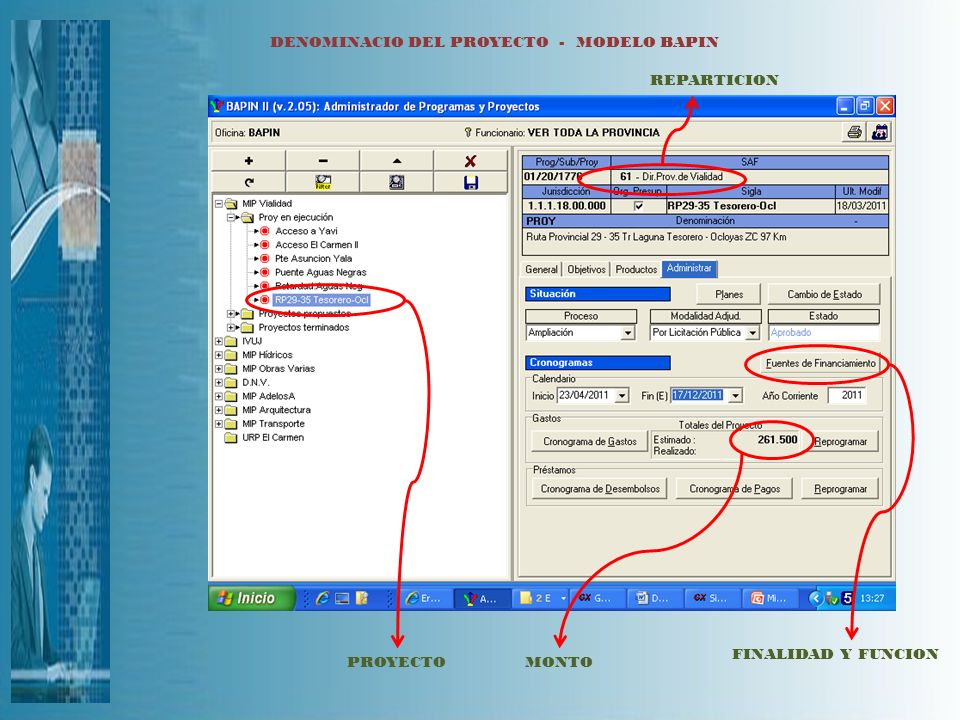
Task: Click the 'Er...' Internet Explorer taskbar button
Action: tap(424, 598)
